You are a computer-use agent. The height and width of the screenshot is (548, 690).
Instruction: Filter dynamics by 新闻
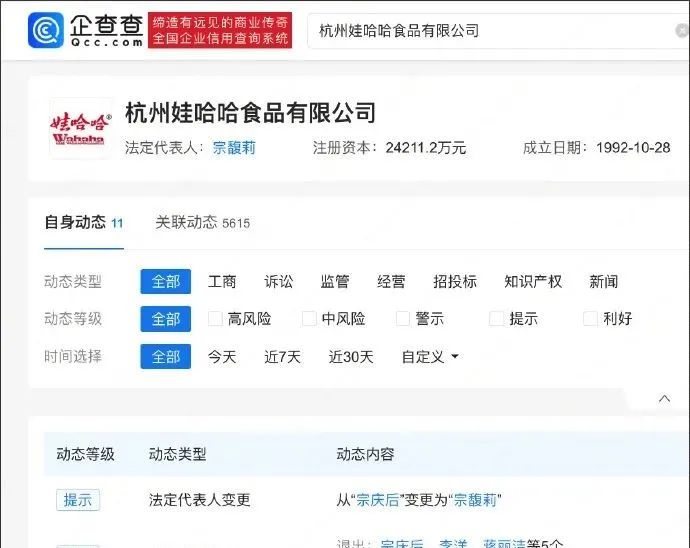(x=604, y=281)
